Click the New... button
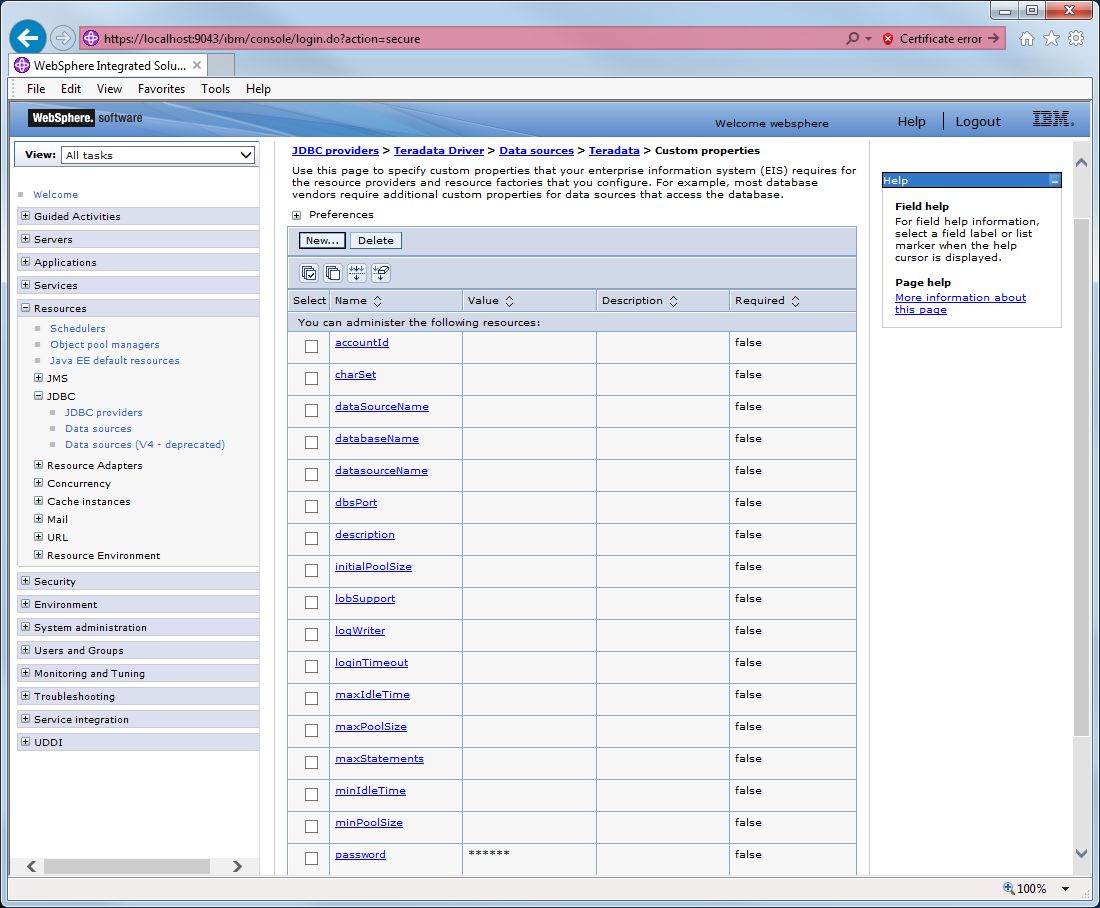 322,241
